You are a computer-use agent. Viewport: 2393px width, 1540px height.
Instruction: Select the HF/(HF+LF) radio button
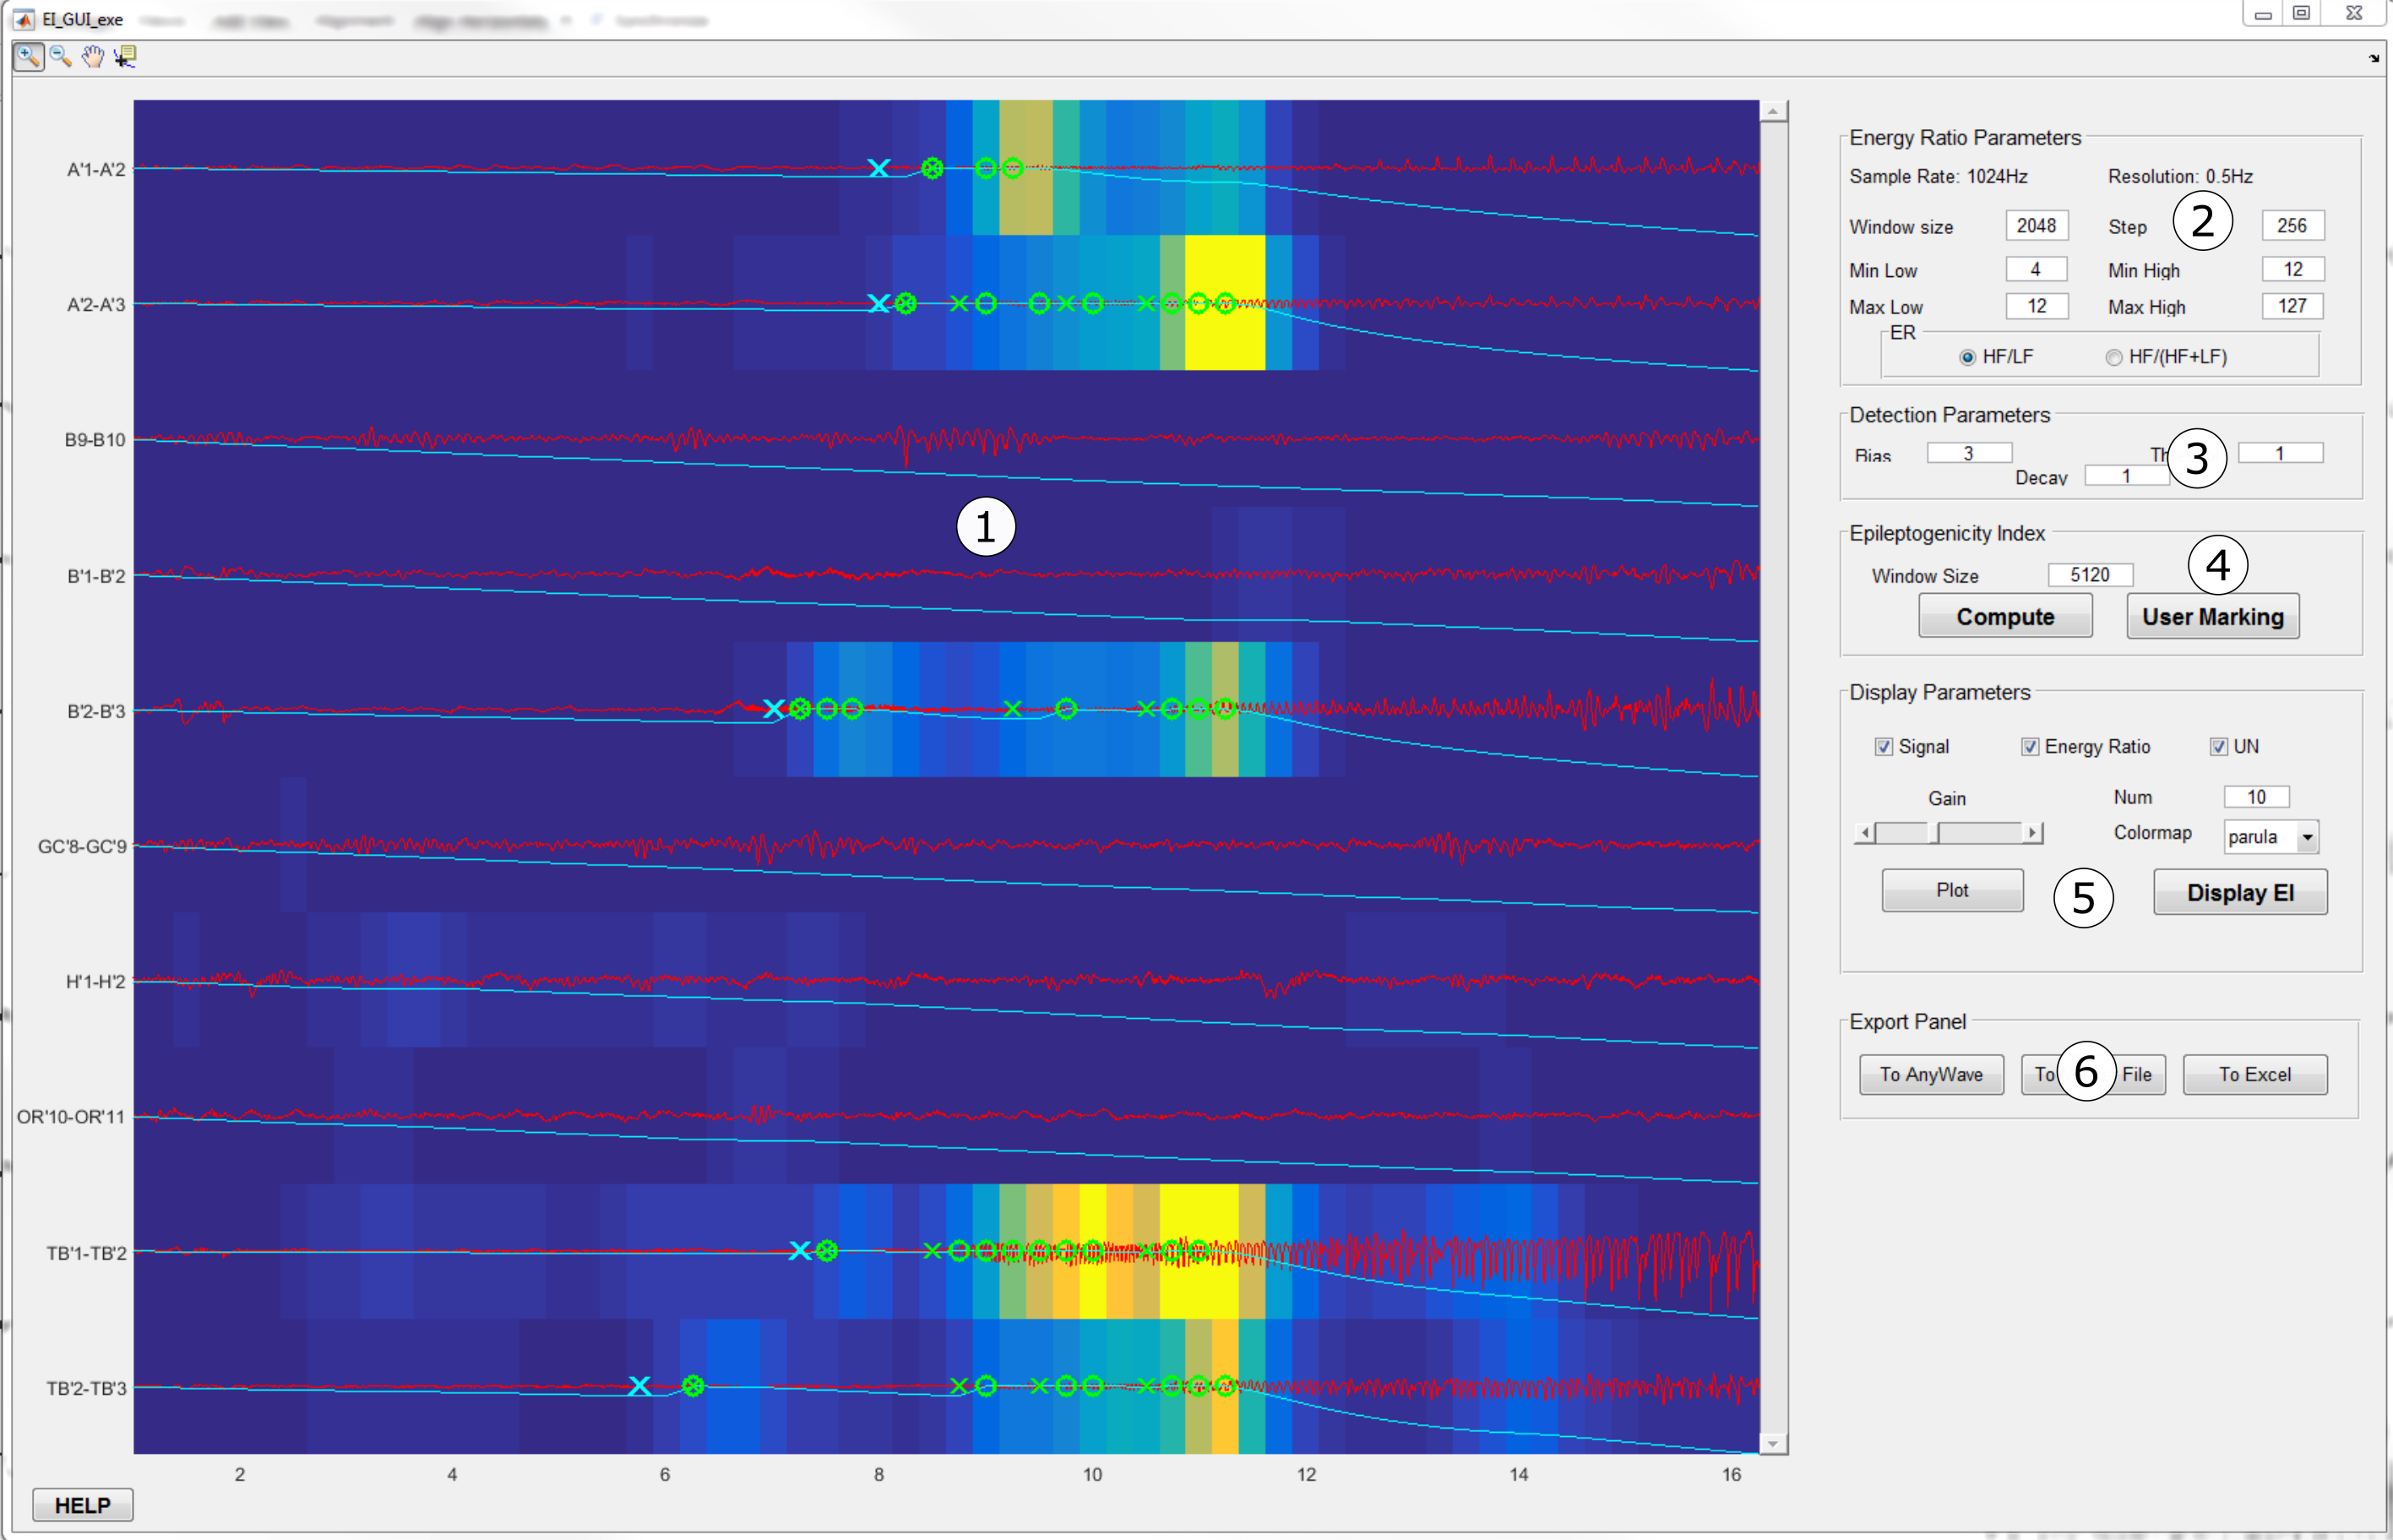(x=2114, y=357)
